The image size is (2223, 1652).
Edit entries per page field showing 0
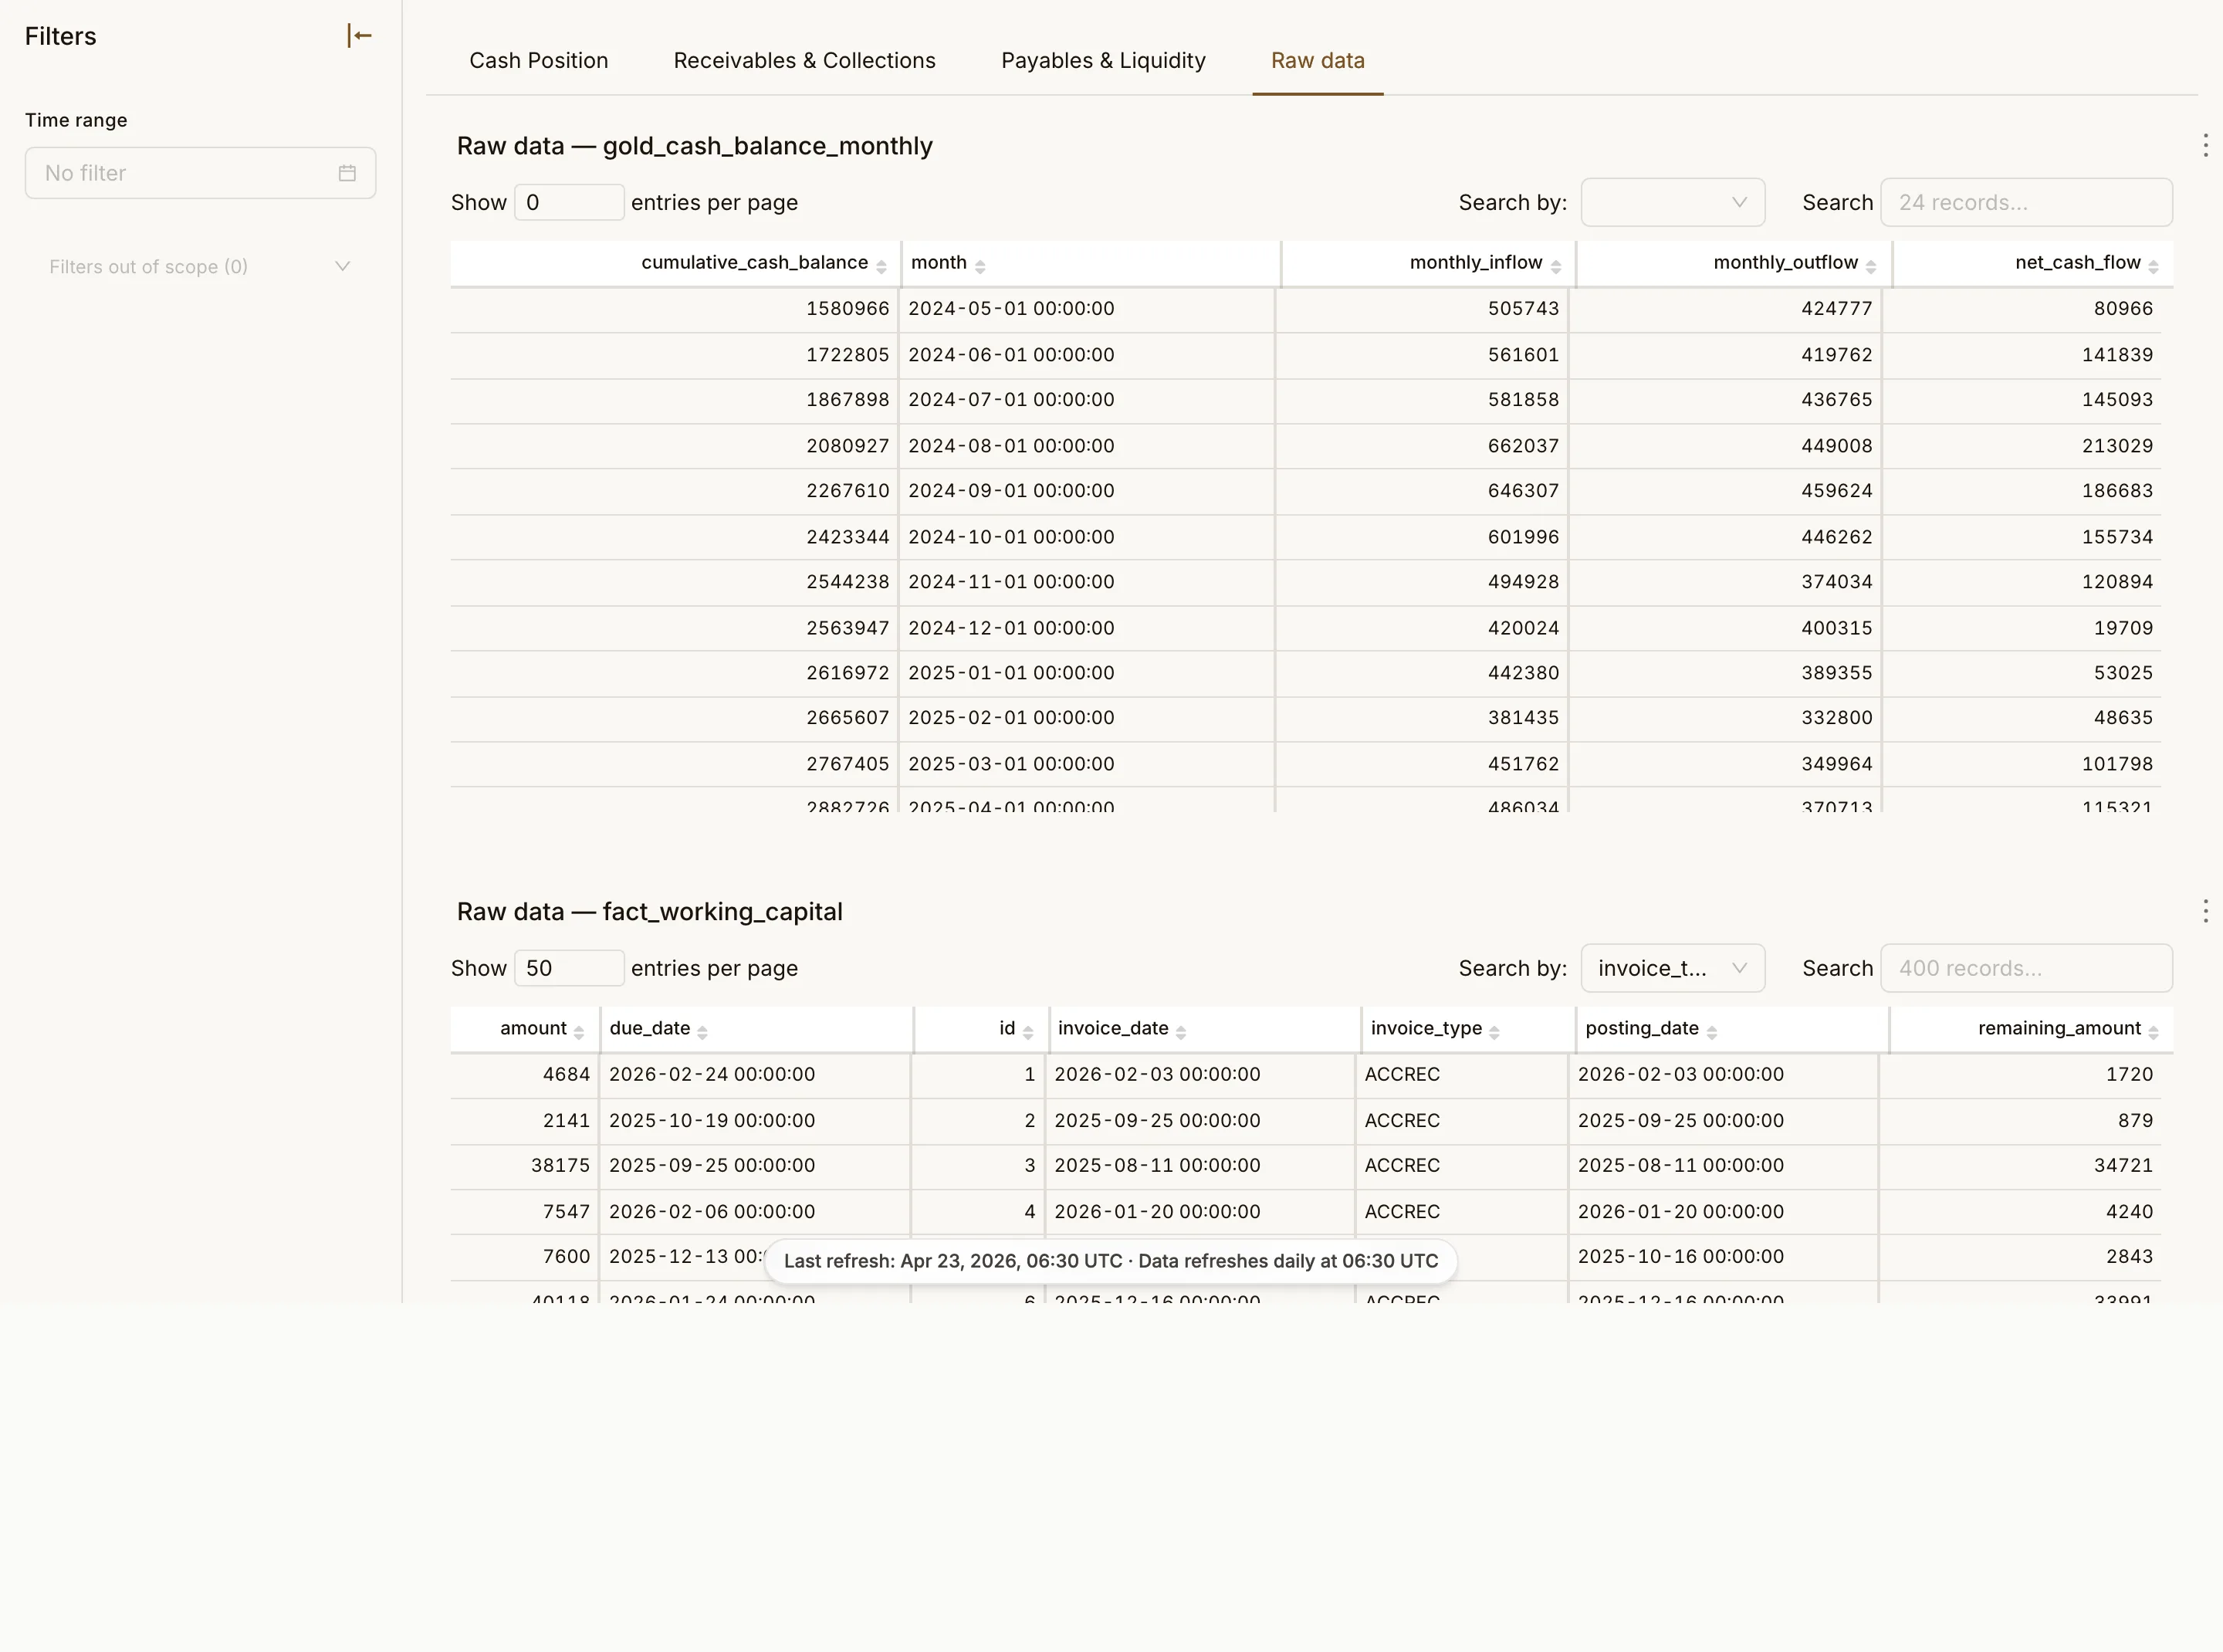pos(569,203)
